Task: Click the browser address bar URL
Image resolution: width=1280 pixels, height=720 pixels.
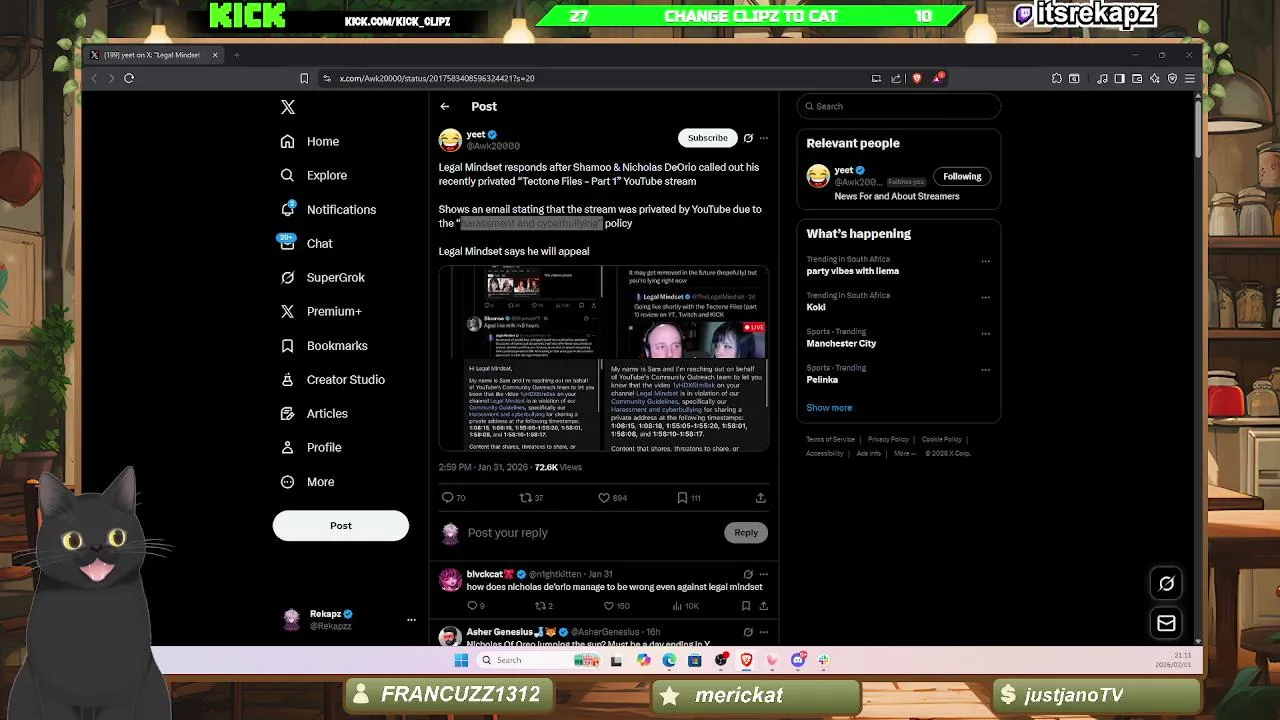Action: 437,78
